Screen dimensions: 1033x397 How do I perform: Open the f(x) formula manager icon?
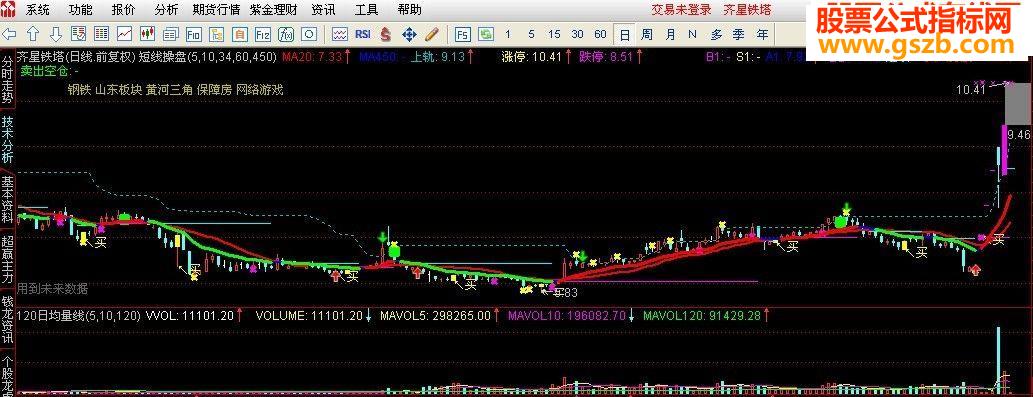[286, 34]
